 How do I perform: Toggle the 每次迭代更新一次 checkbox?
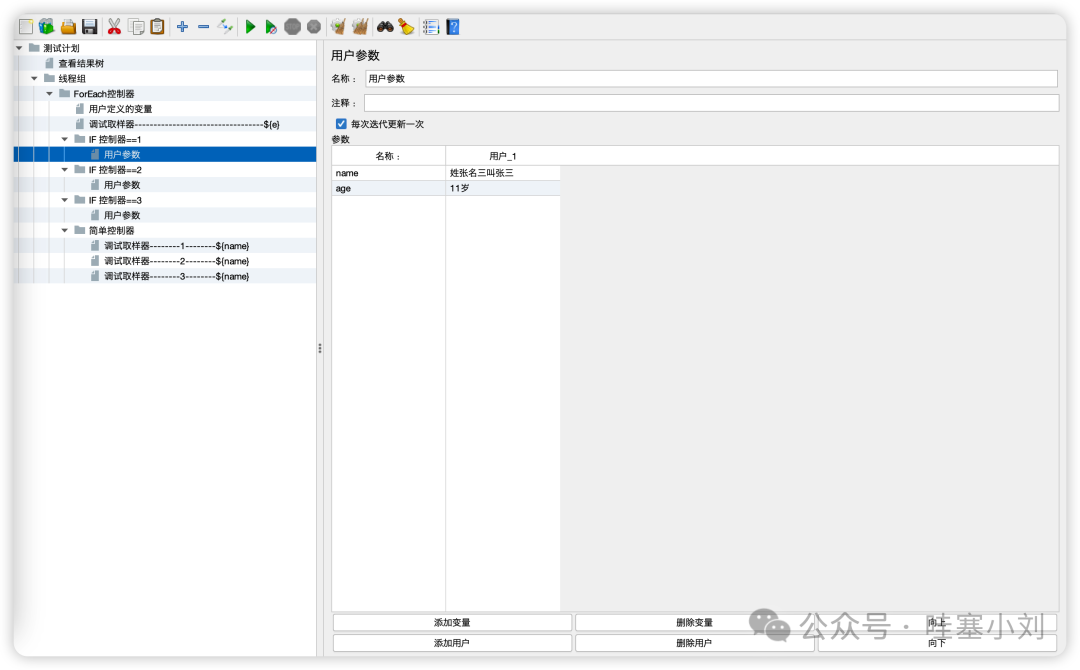341,124
